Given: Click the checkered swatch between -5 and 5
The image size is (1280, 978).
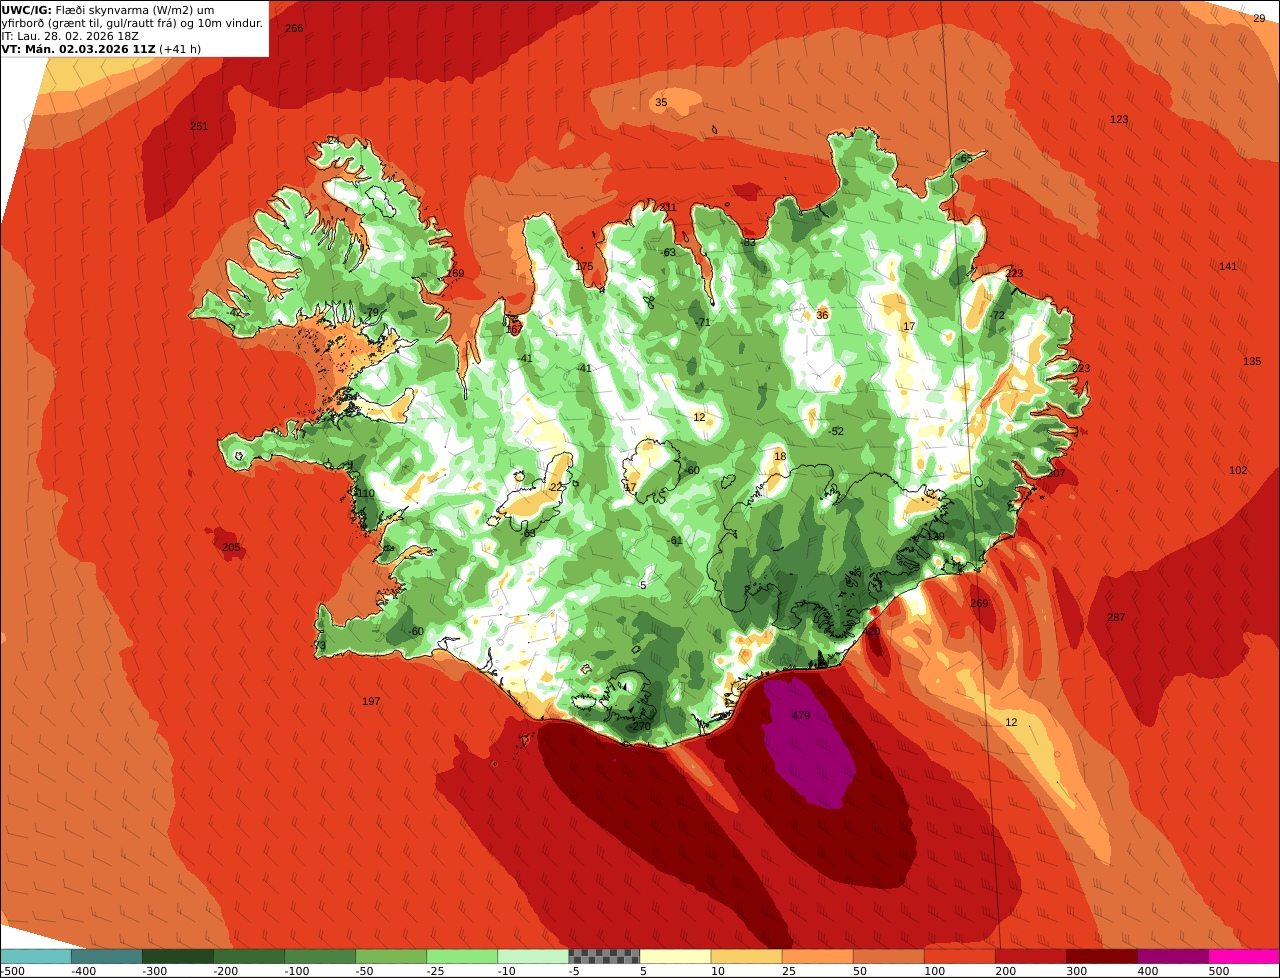Looking at the screenshot, I should (x=604, y=956).
